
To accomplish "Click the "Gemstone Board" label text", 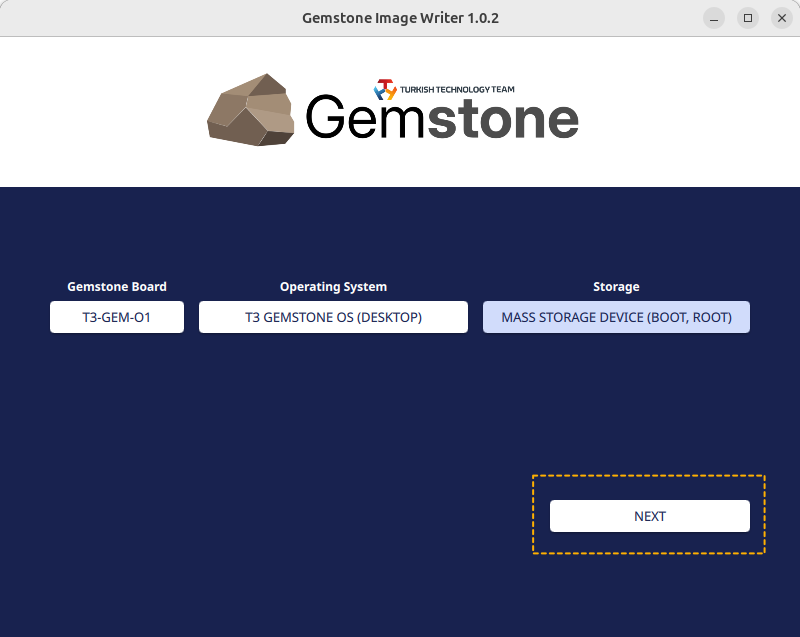I will [x=117, y=287].
